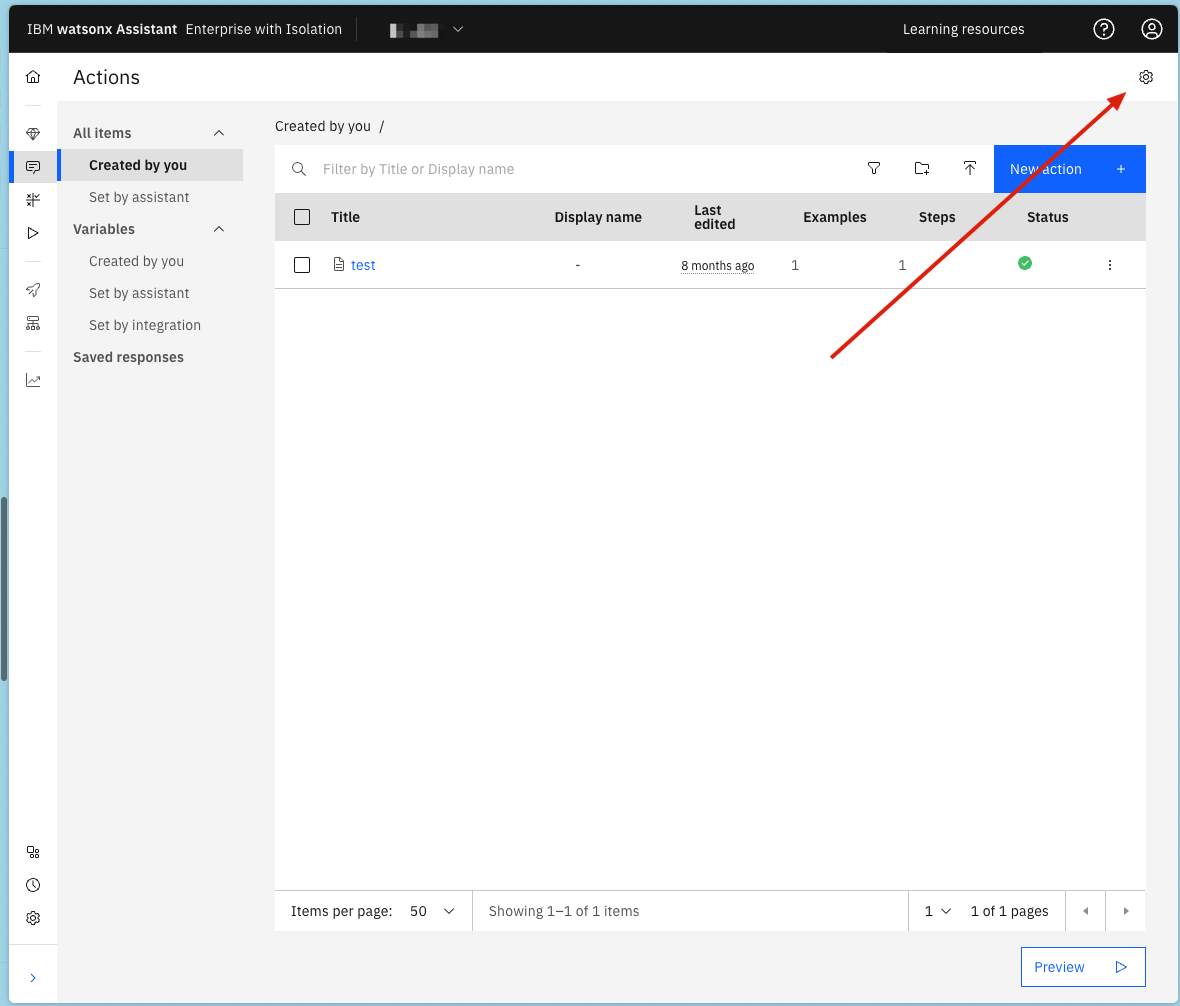Screen dimensions: 1180x1006
Task: Open the test action link
Action: (363, 265)
